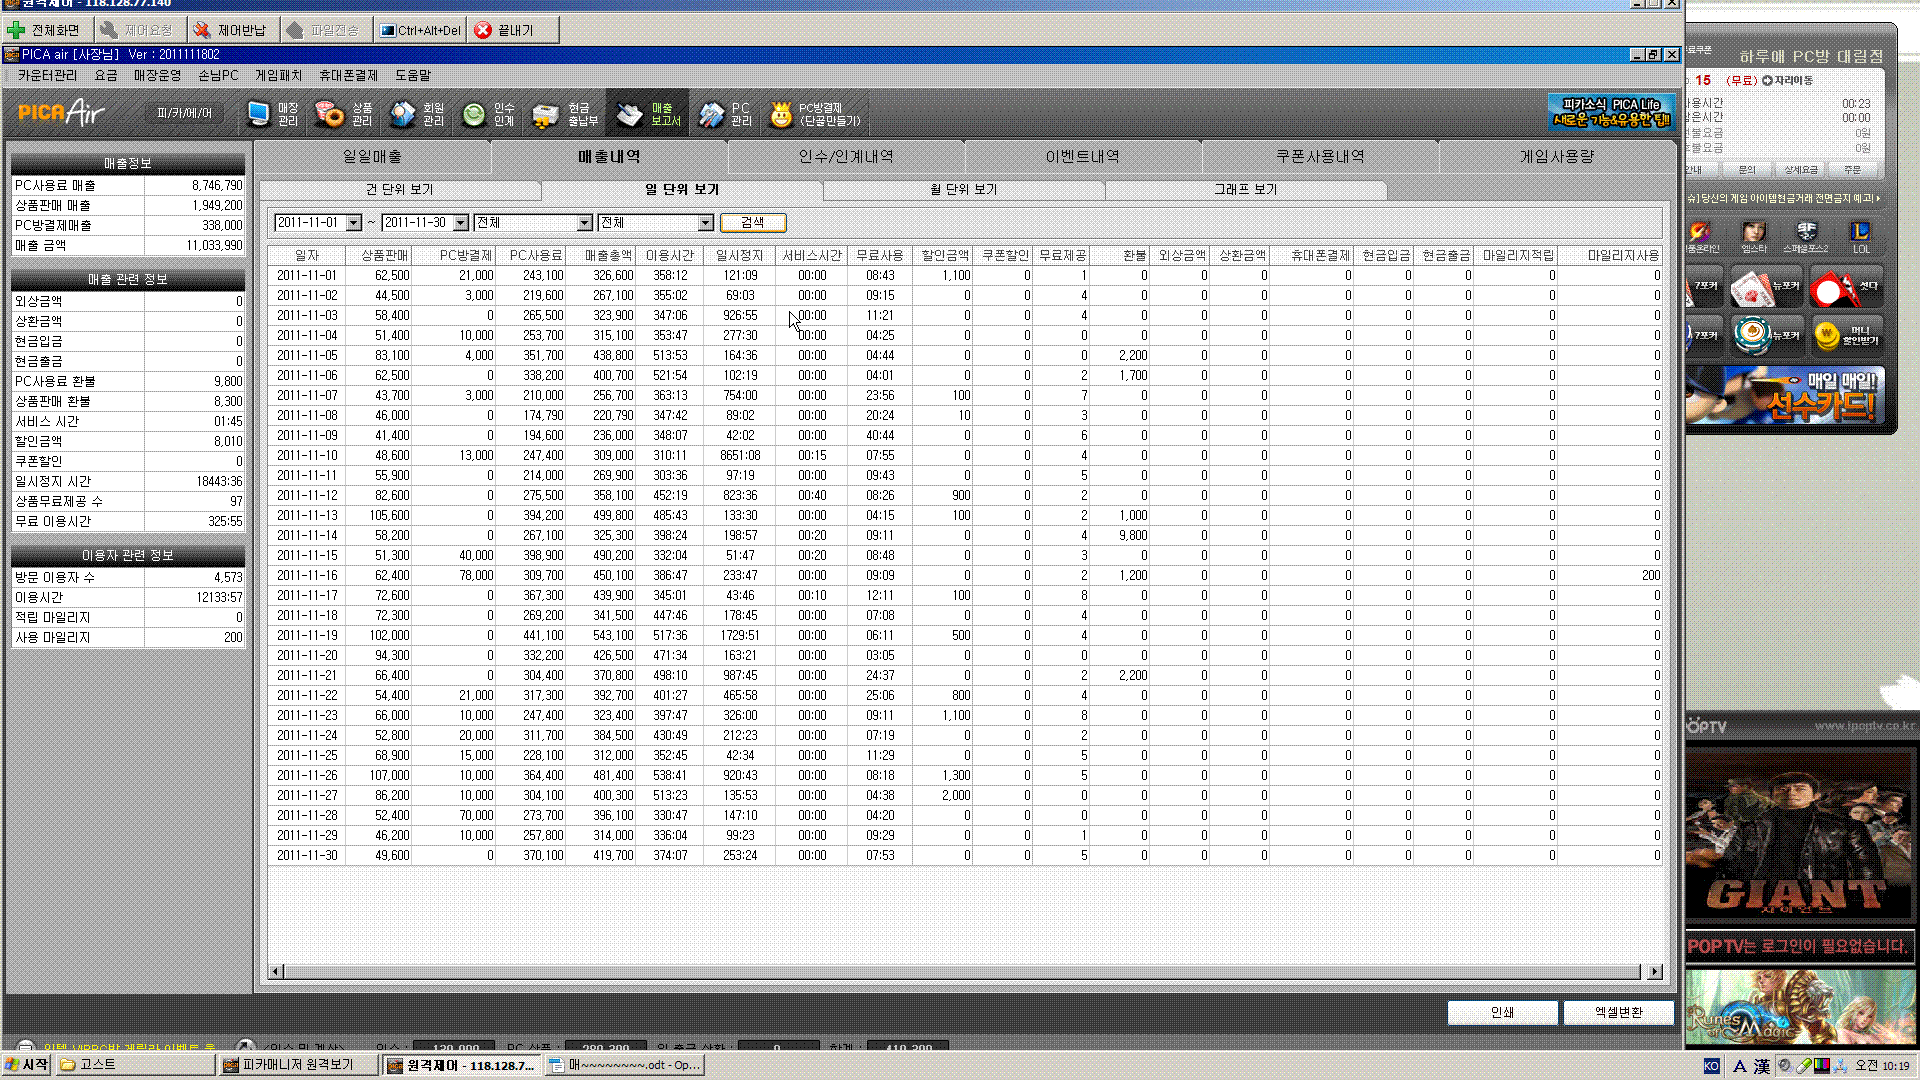Click the 머니 할인받기 coin icon
Screen dimensions: 1920x1080
click(x=1846, y=336)
